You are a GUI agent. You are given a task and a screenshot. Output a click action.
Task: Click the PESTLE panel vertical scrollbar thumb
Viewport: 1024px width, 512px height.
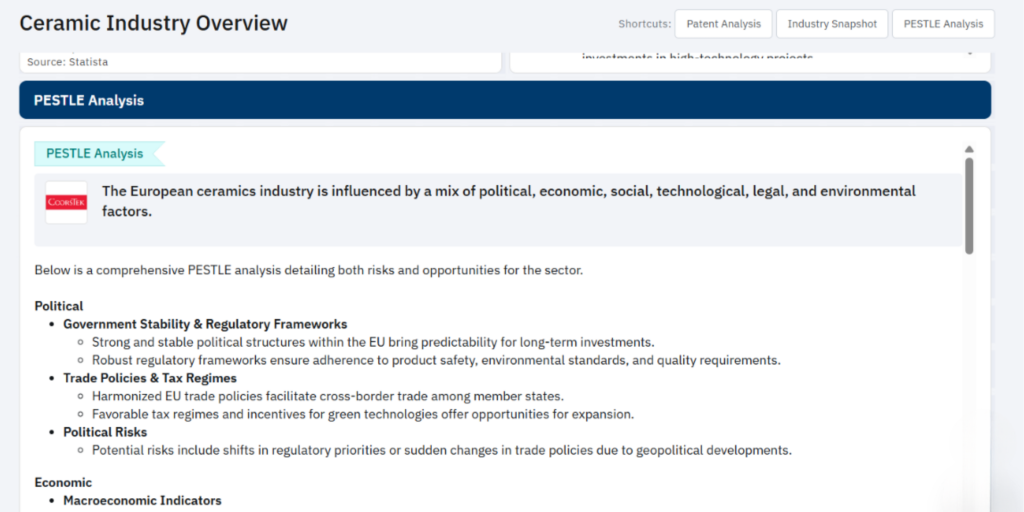pos(968,204)
